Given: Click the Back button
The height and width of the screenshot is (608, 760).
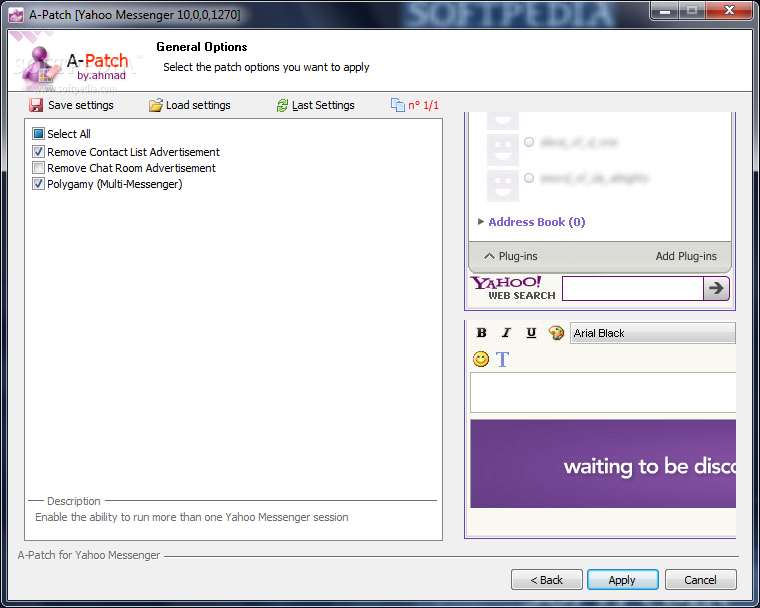Looking at the screenshot, I should click(x=547, y=579).
